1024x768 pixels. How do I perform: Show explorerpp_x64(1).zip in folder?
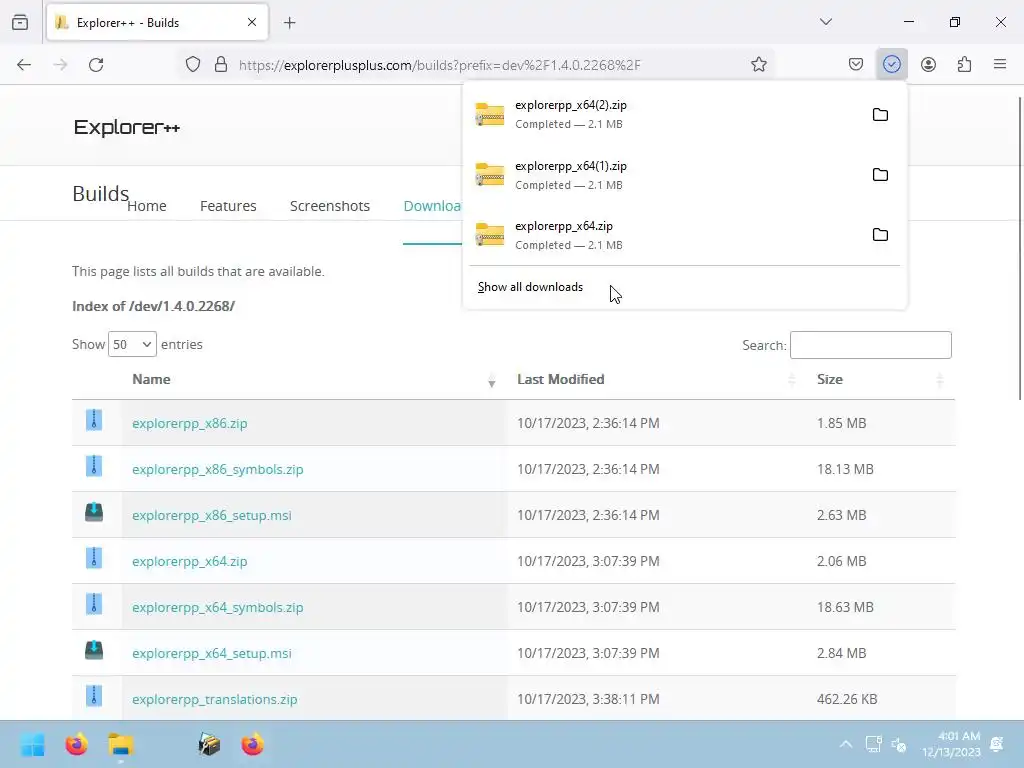pyautogui.click(x=880, y=175)
